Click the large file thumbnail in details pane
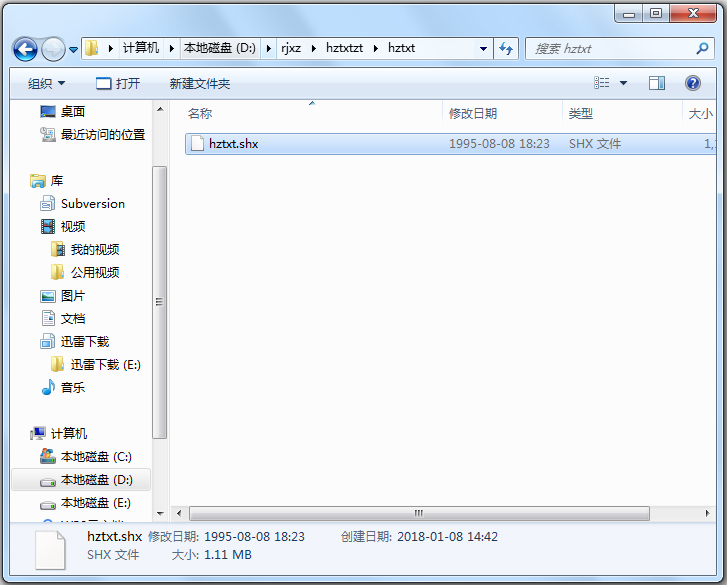Image resolution: width=727 pixels, height=585 pixels. [x=50, y=550]
